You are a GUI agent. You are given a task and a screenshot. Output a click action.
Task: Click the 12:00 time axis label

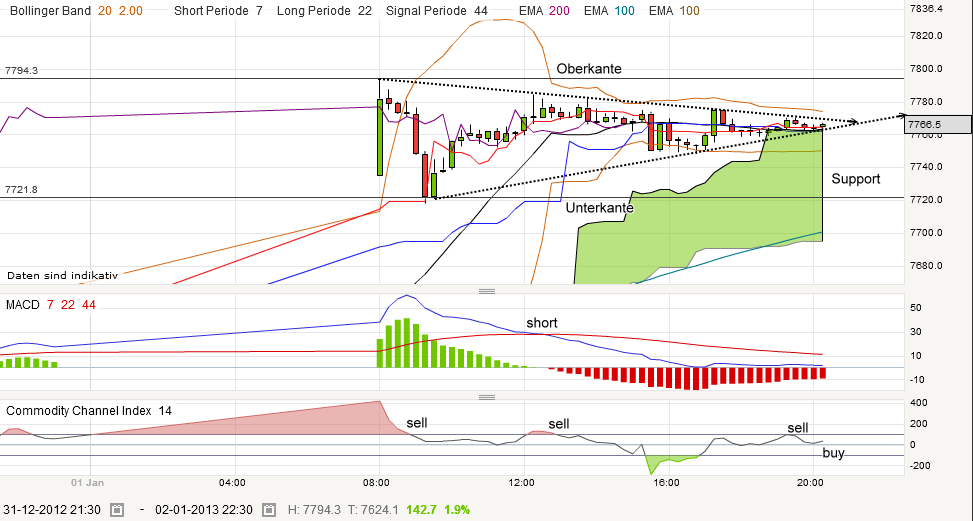522,483
